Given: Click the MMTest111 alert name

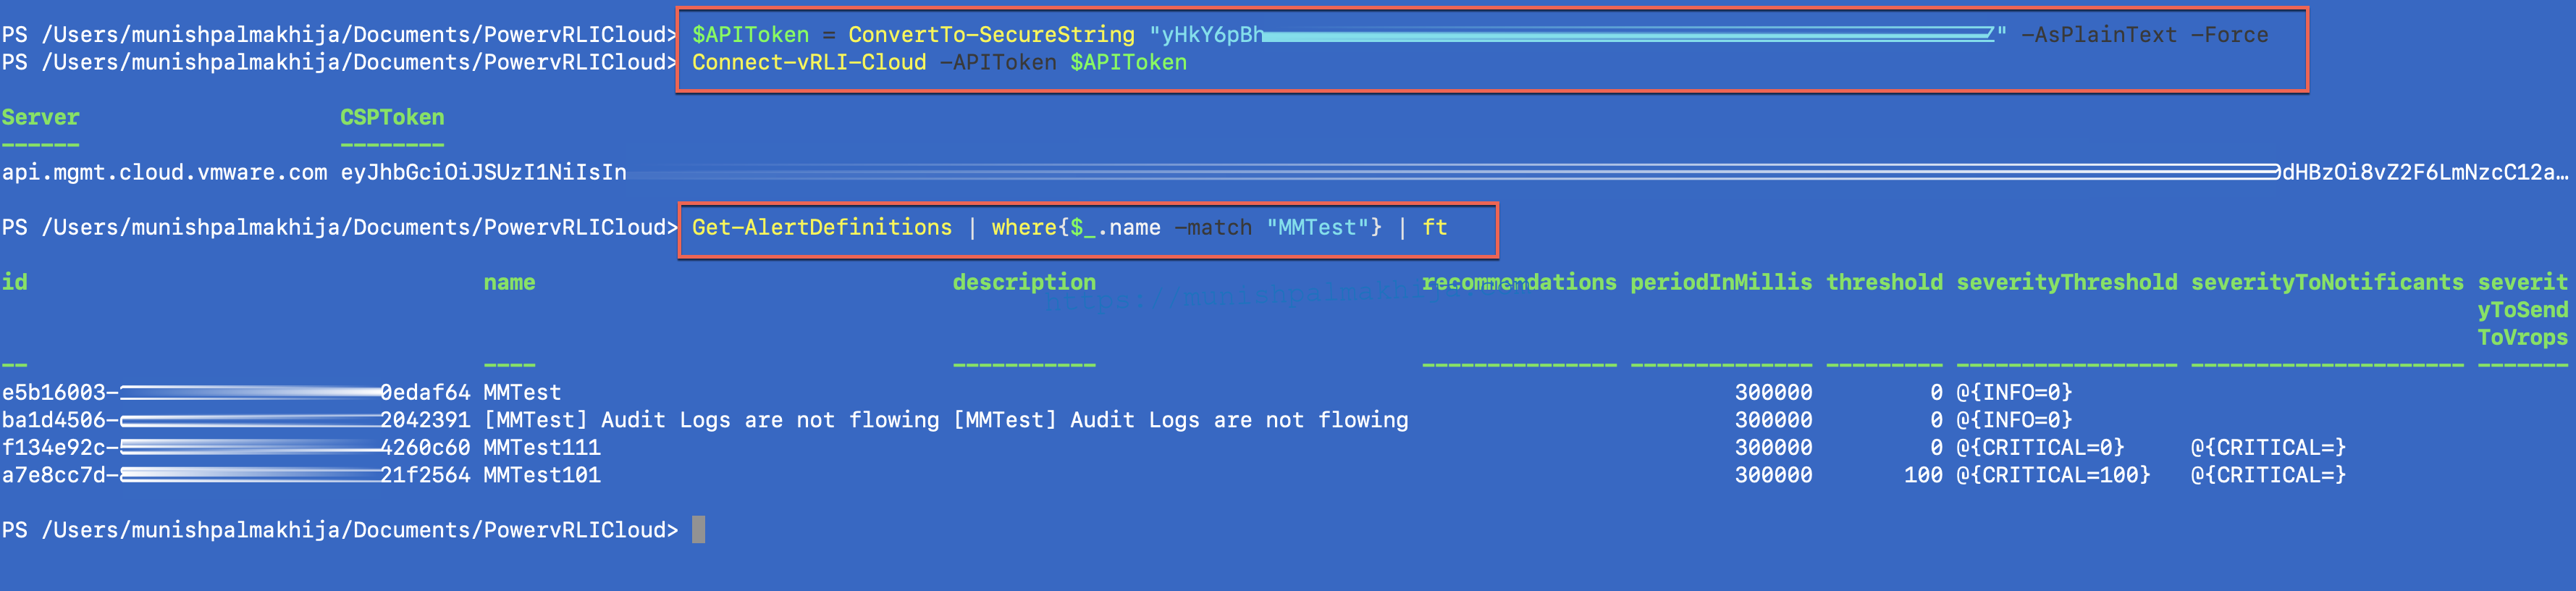Looking at the screenshot, I should pos(542,448).
